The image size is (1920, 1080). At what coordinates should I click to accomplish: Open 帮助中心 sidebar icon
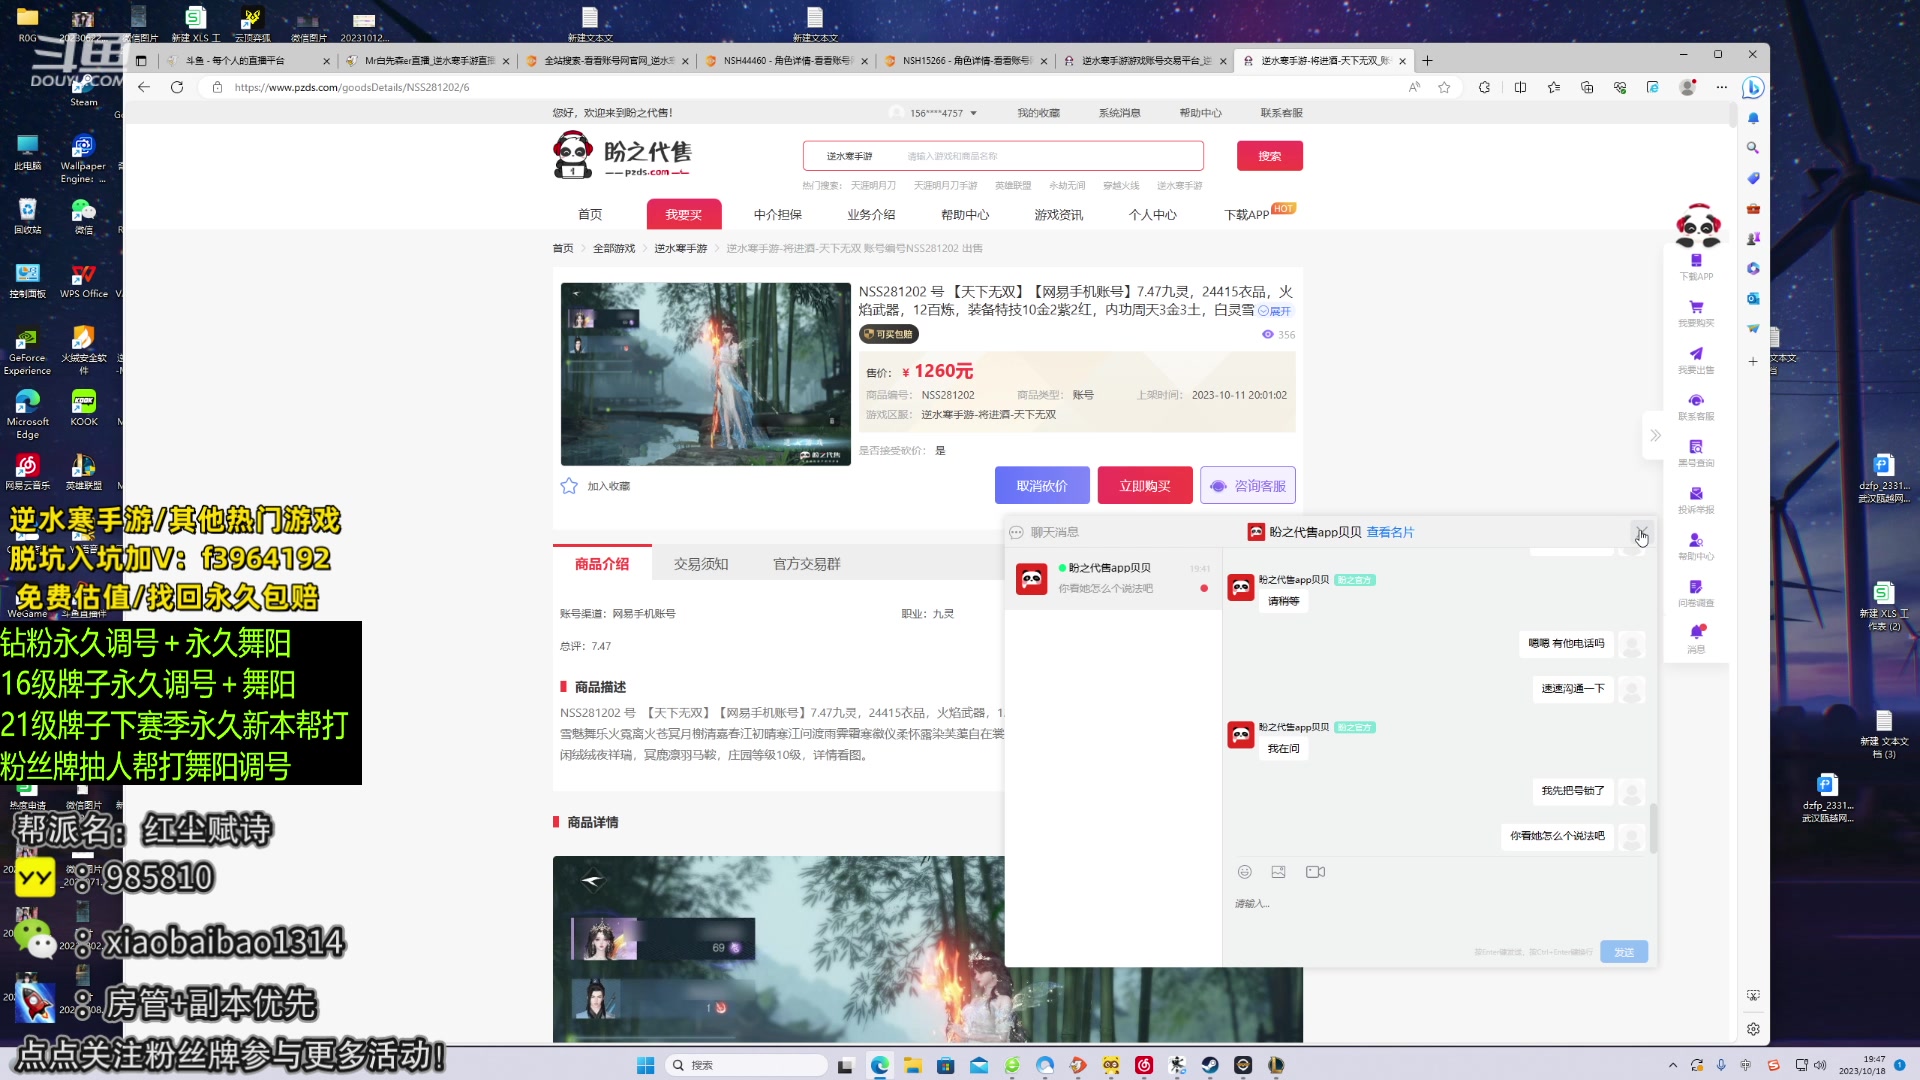(1696, 540)
